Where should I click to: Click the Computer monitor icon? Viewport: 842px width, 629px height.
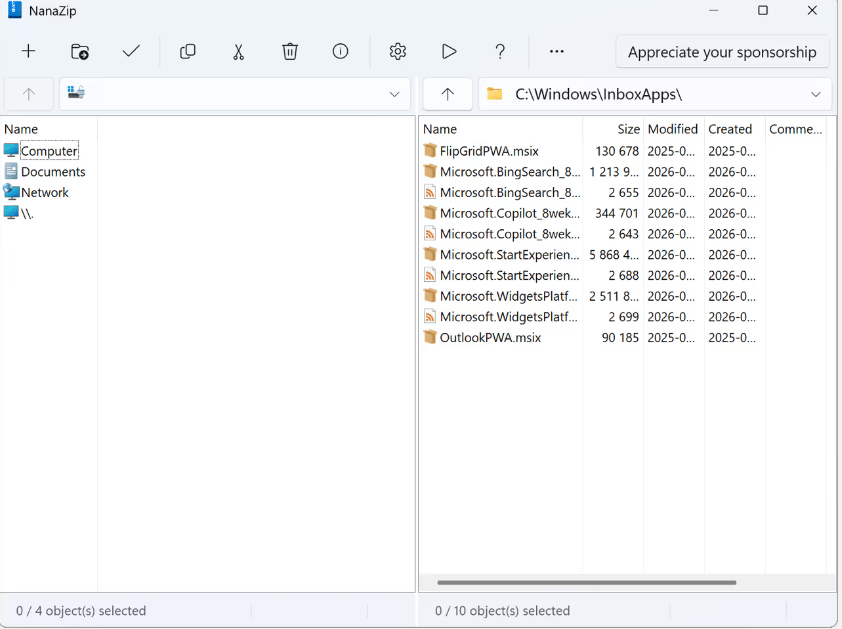pos(11,150)
